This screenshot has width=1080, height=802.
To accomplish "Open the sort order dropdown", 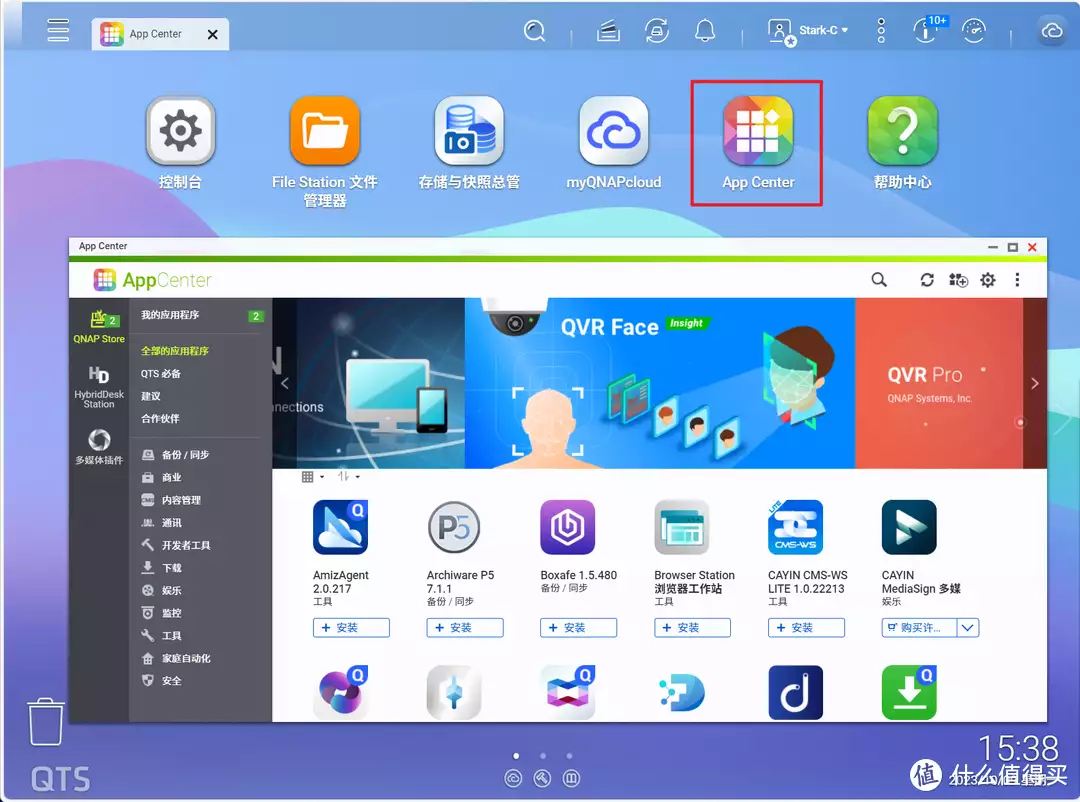I will coord(349,476).
